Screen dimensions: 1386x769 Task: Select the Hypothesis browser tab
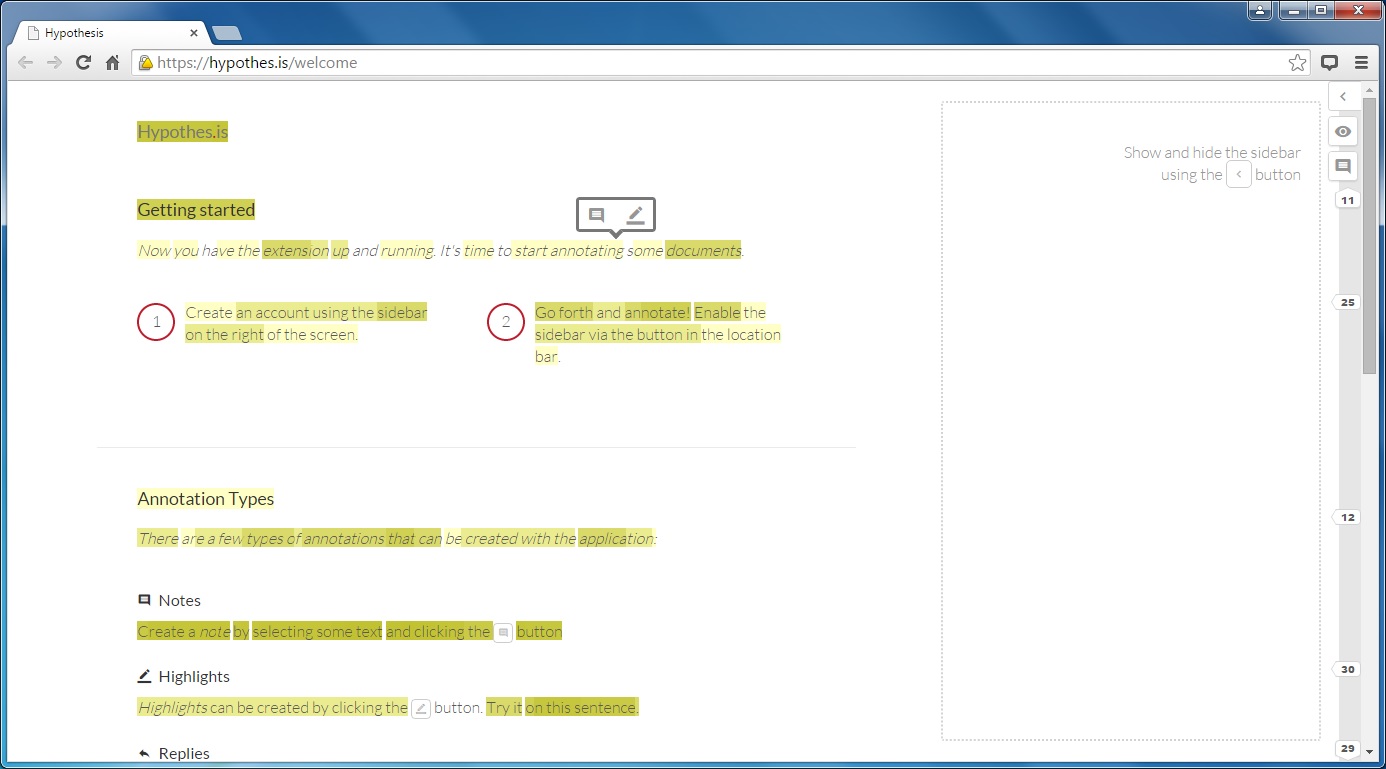[x=112, y=33]
